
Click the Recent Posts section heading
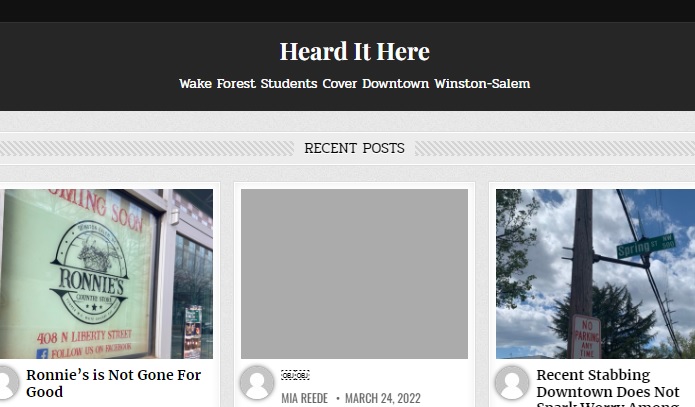pos(354,148)
